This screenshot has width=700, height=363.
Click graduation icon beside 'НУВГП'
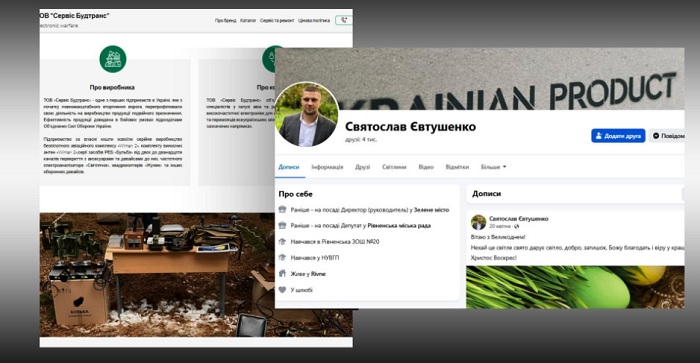282,258
